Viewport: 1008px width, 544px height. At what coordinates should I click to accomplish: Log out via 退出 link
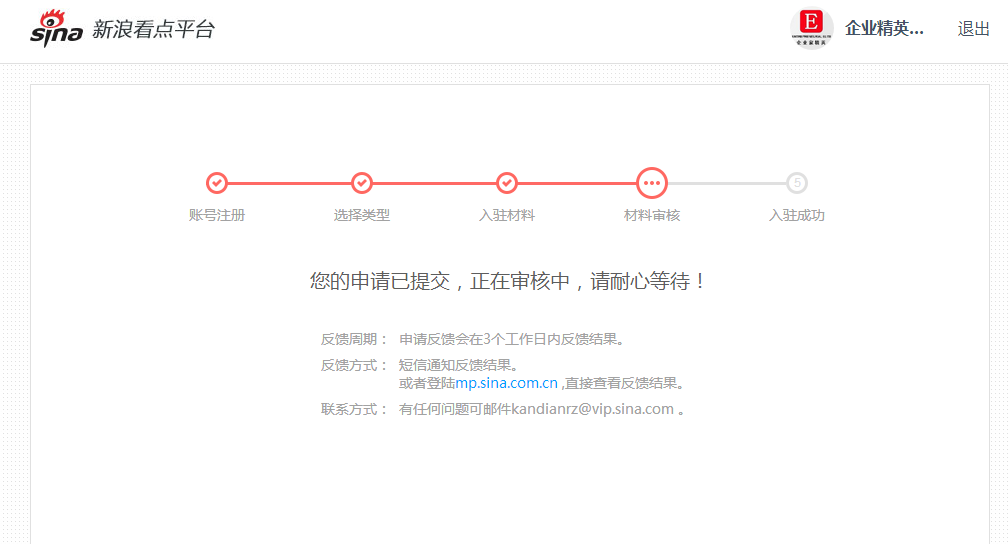click(973, 29)
